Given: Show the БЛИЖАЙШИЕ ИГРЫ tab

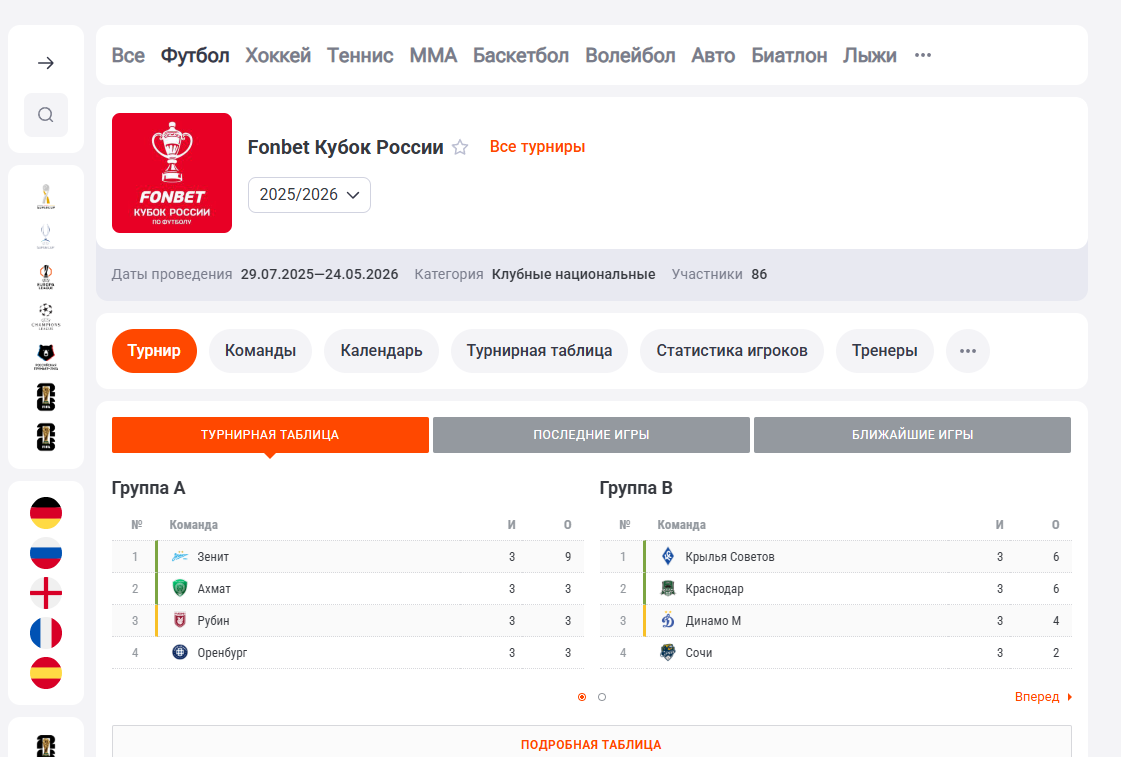Looking at the screenshot, I should 912,435.
